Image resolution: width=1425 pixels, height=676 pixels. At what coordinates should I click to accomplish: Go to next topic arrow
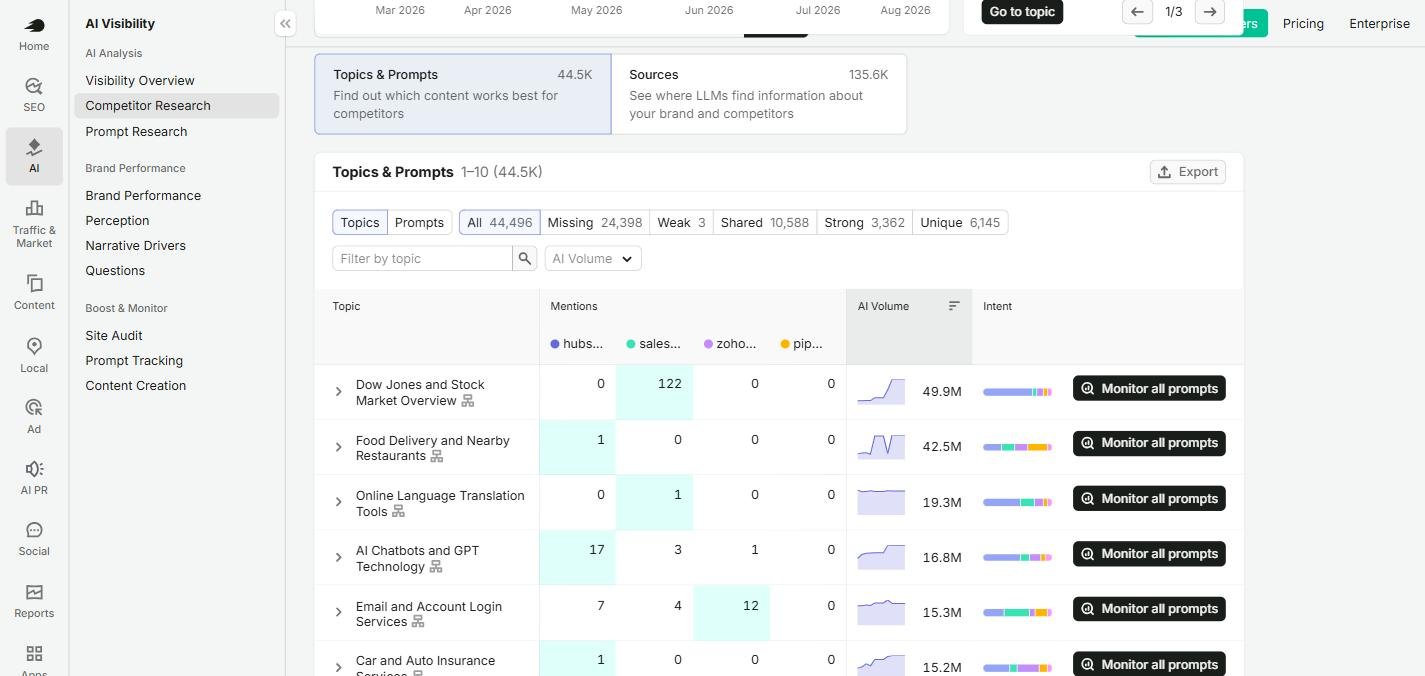click(x=1210, y=12)
